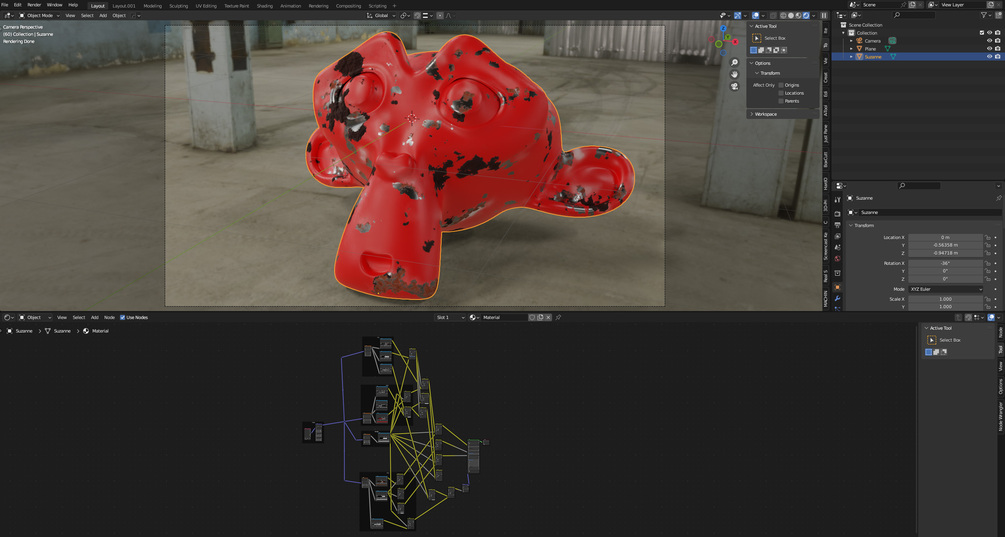This screenshot has width=1005, height=537.
Task: Pin the material in node editor header
Action: (558, 317)
